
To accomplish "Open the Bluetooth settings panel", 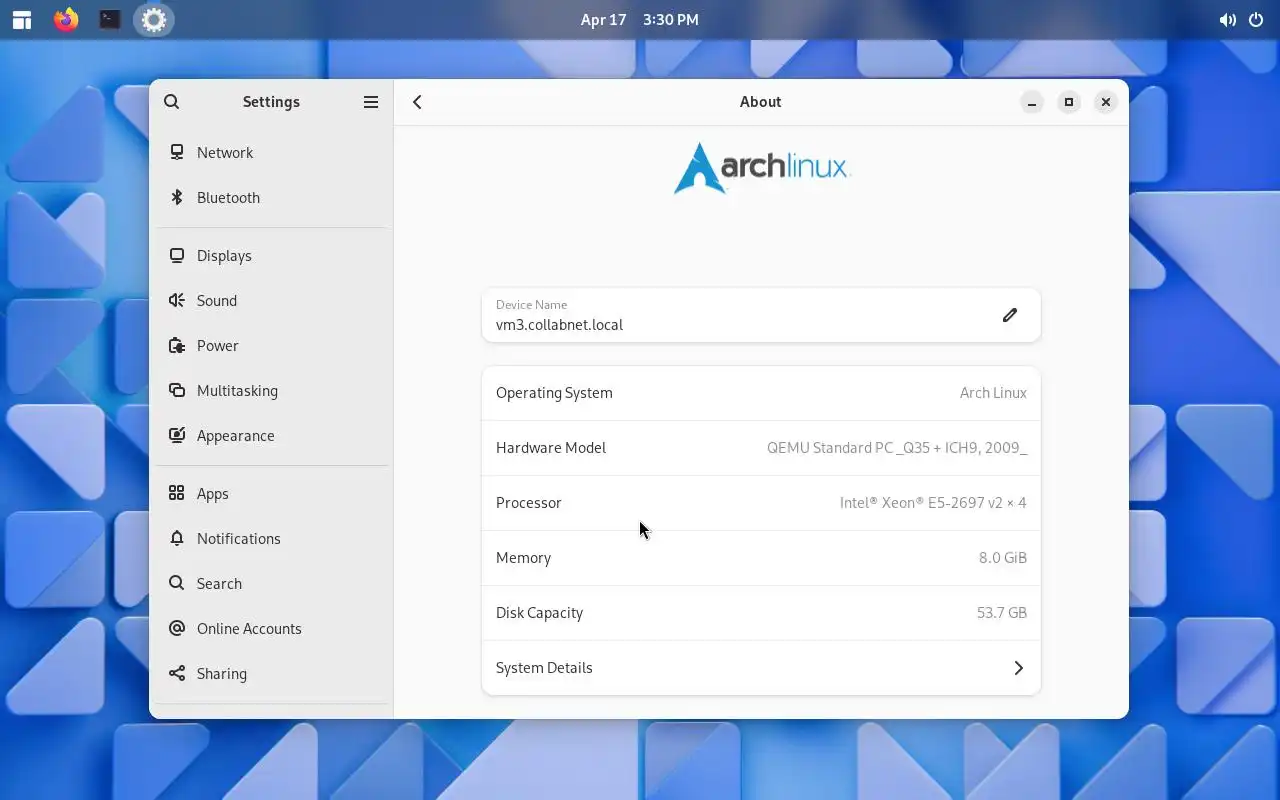I will (x=272, y=197).
